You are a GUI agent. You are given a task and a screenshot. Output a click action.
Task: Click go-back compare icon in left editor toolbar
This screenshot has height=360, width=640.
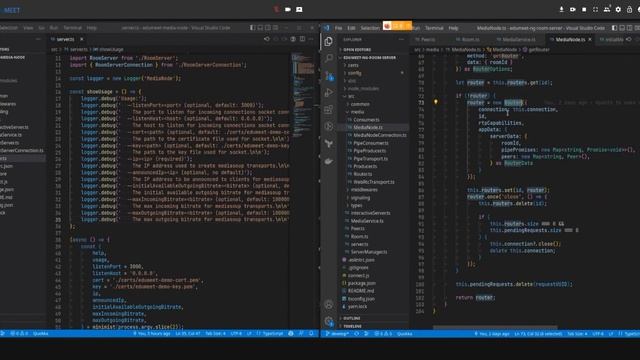pyautogui.click(x=267, y=39)
